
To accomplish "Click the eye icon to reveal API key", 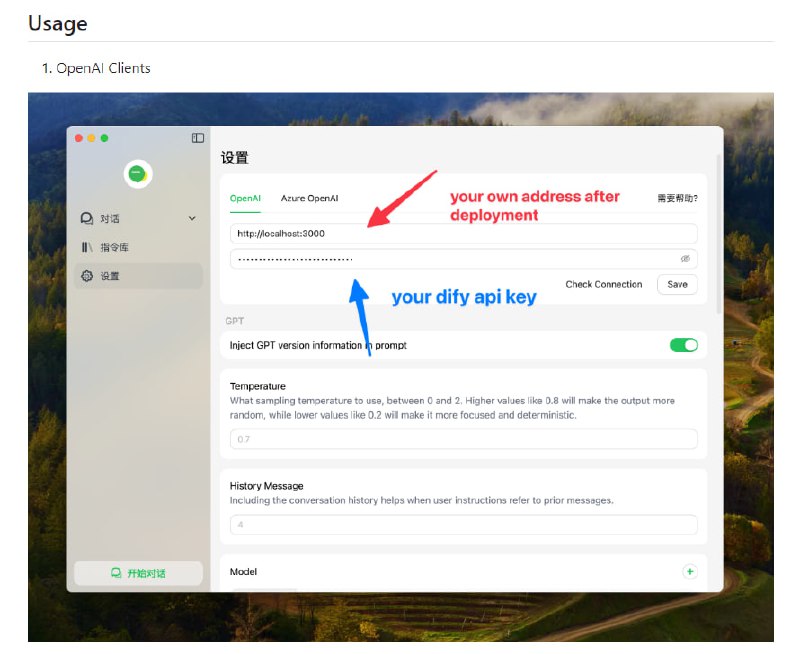I will point(686,260).
